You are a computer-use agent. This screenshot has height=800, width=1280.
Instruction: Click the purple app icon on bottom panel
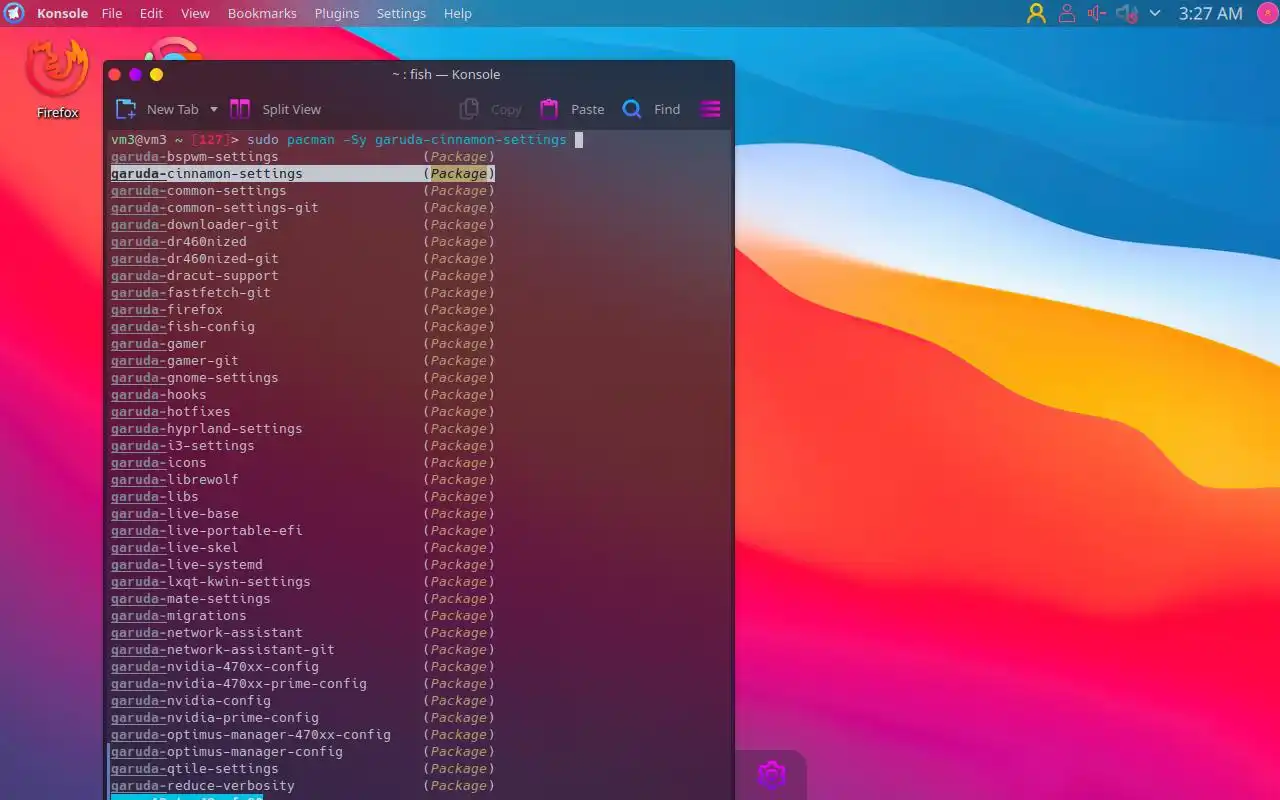[x=771, y=775]
